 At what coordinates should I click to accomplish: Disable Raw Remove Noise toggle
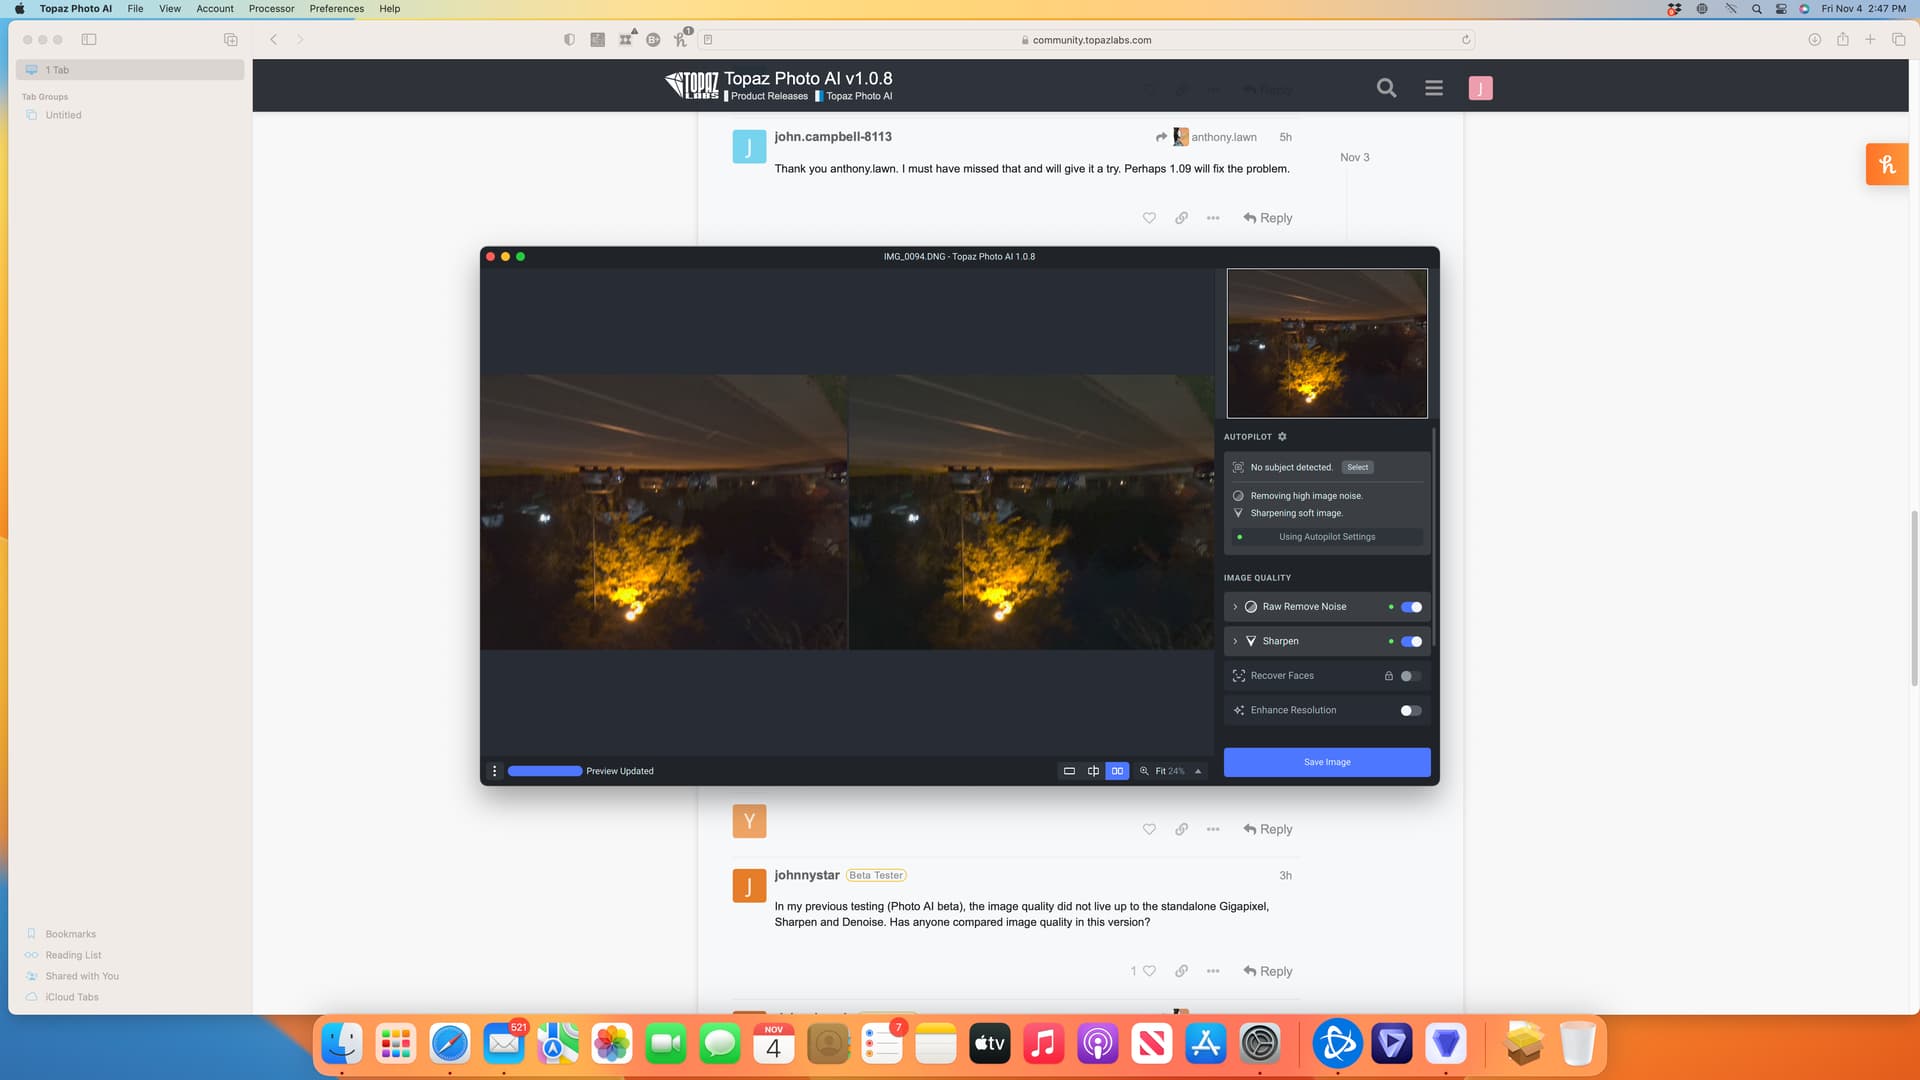point(1411,607)
